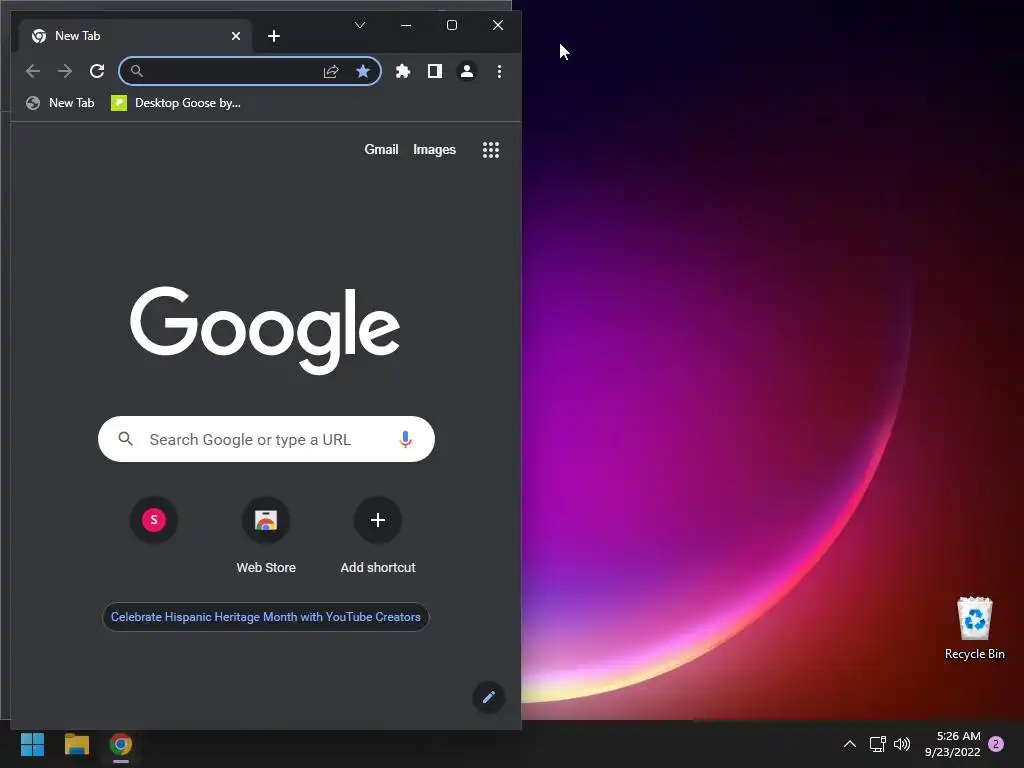
Task: Open the Google apps grid
Action: tap(490, 150)
